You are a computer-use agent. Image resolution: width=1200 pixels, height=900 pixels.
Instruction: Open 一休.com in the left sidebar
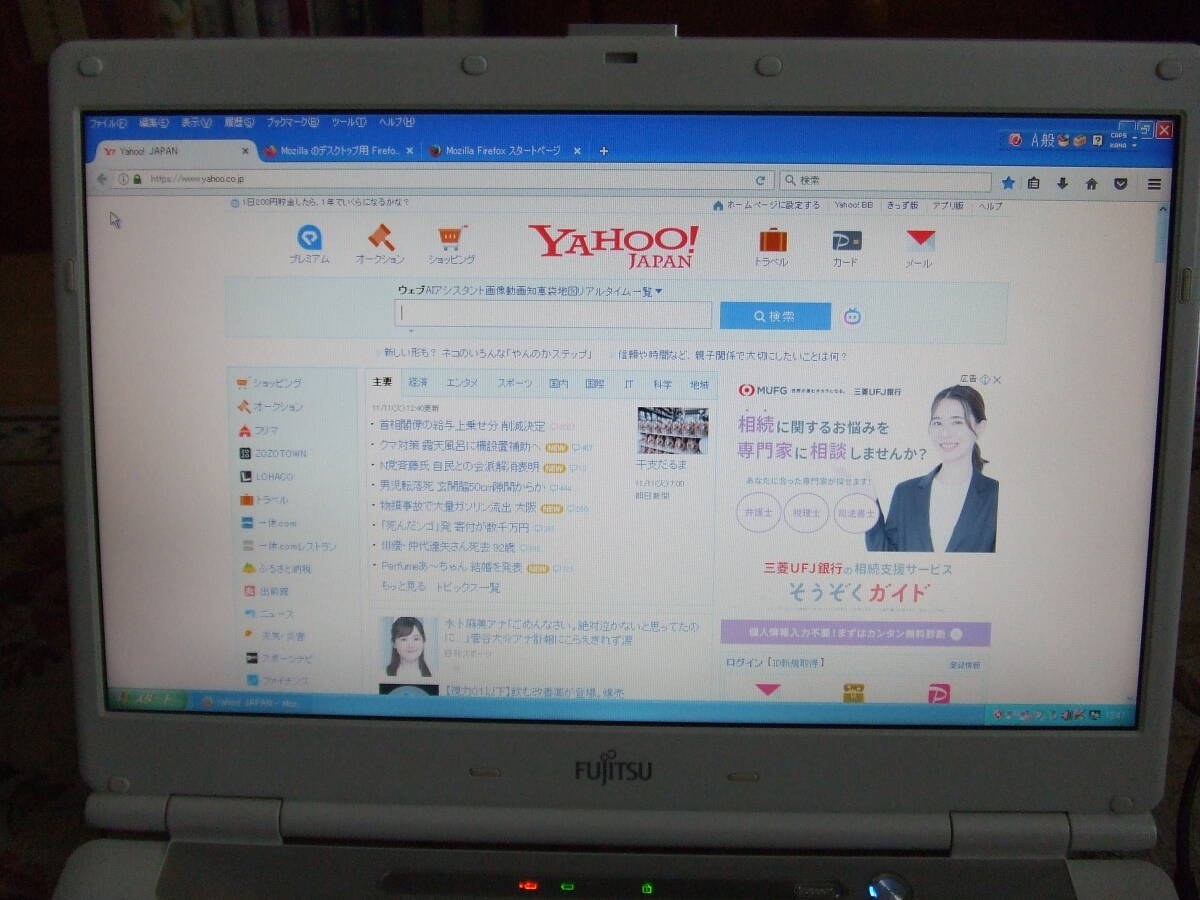(x=269, y=523)
